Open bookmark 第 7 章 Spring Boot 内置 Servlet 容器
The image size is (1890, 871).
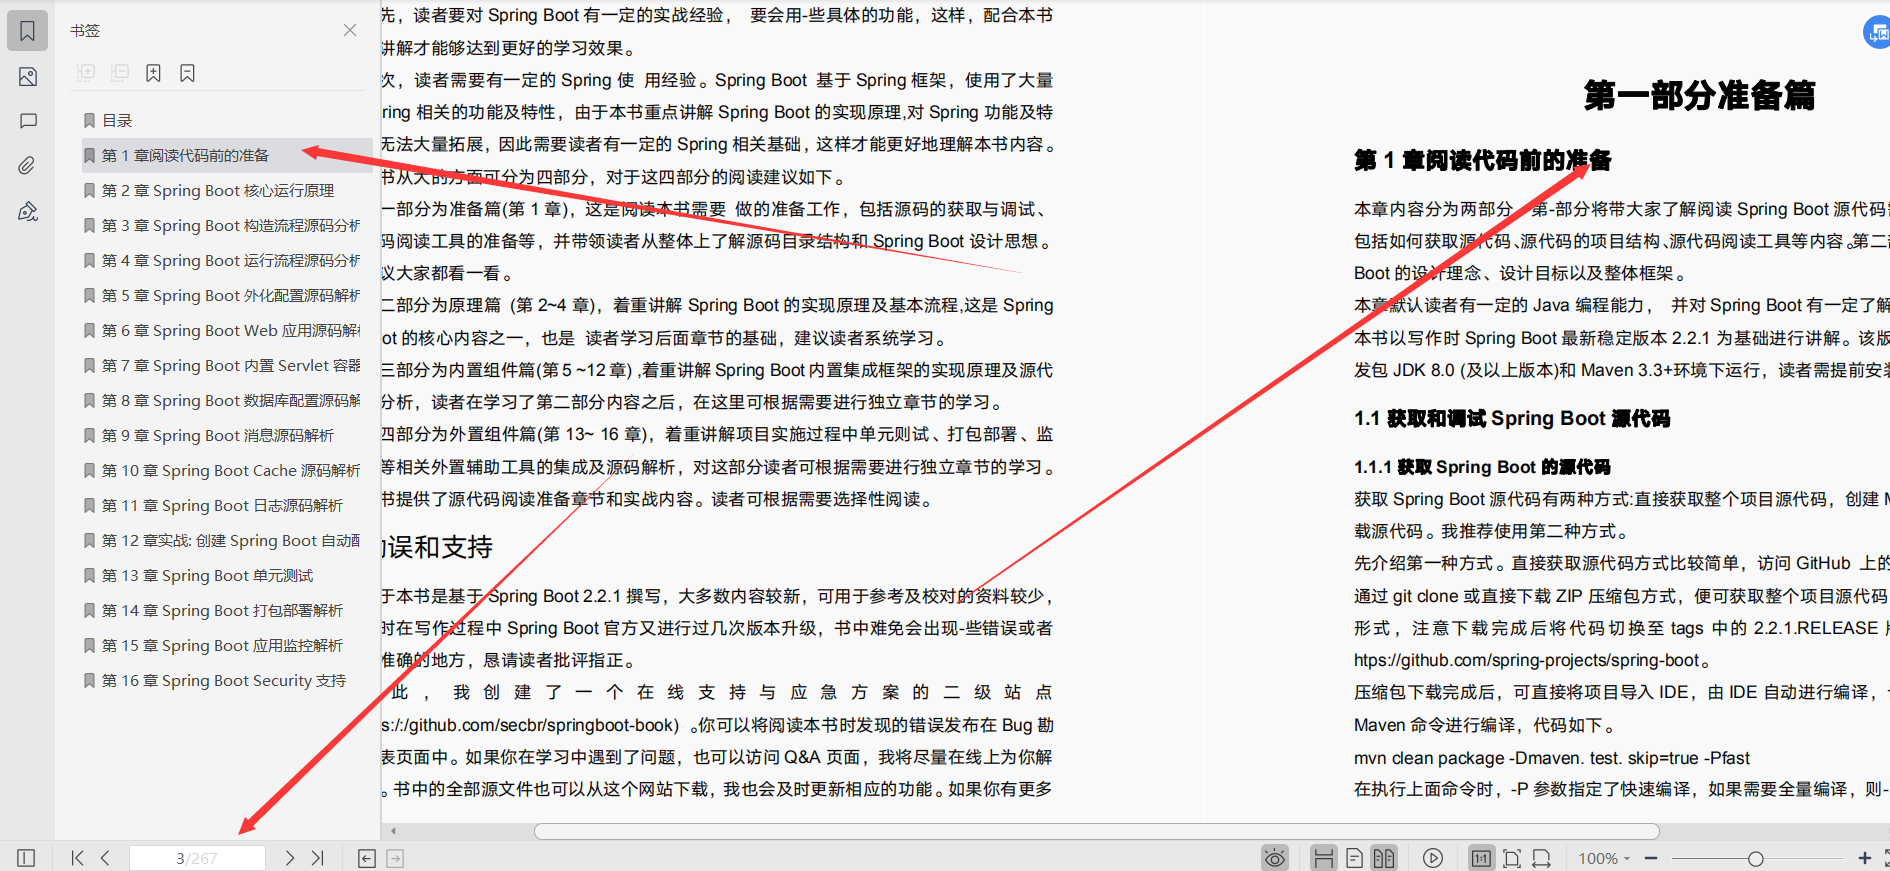coord(231,365)
